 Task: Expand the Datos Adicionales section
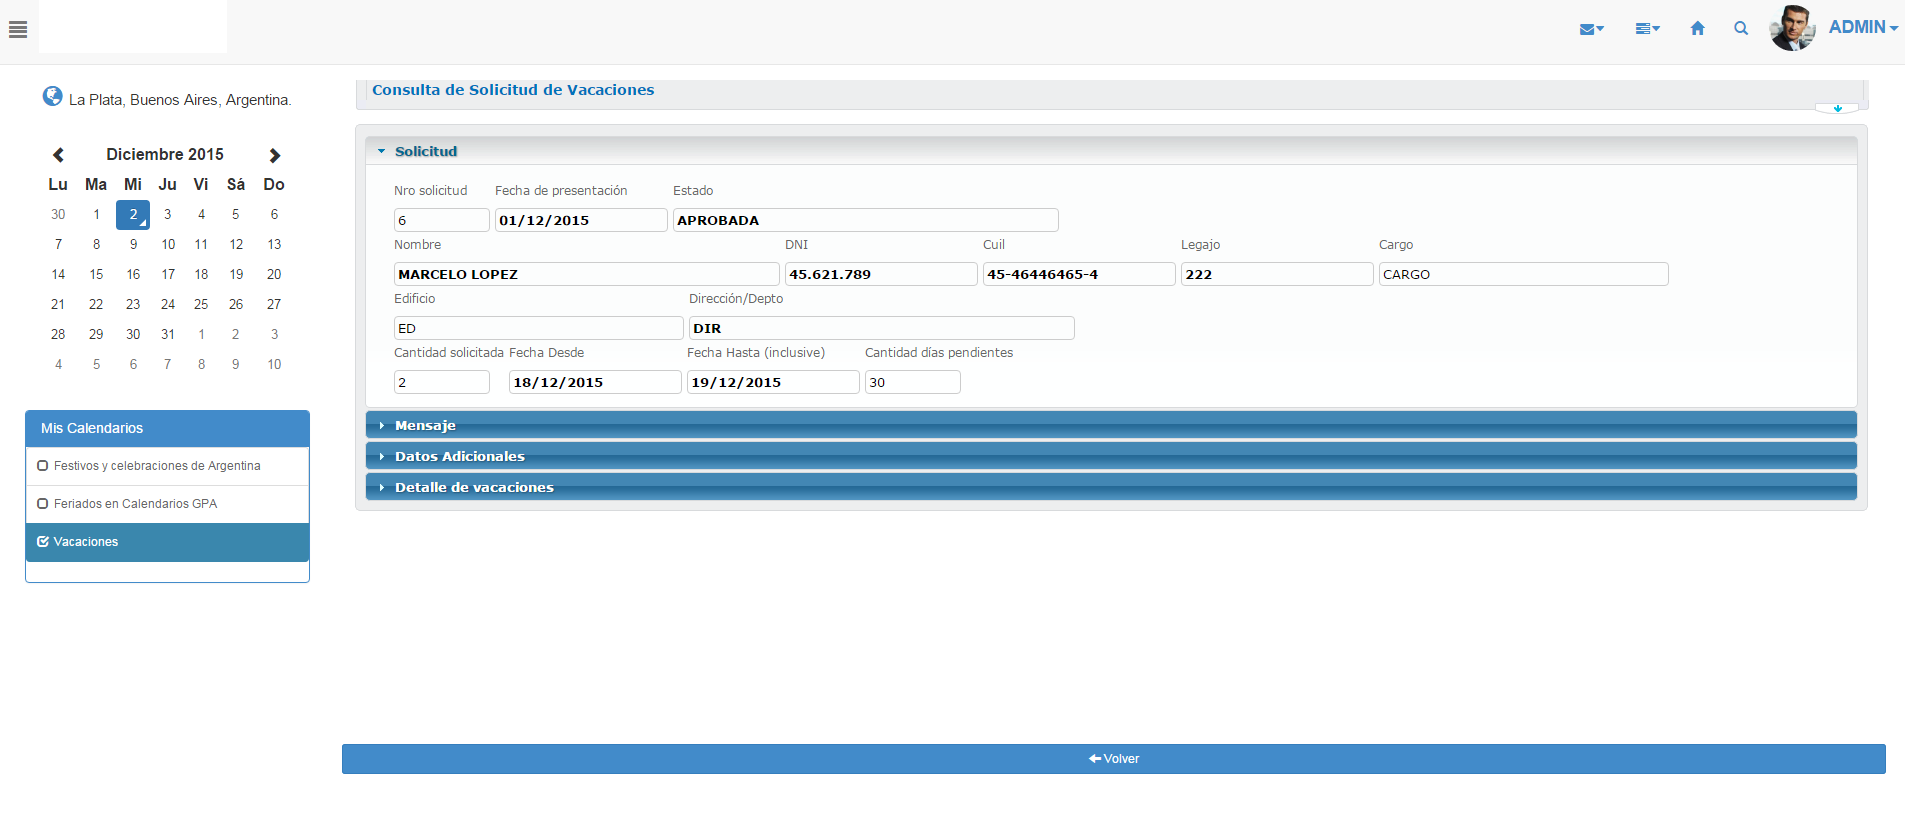point(1111,456)
